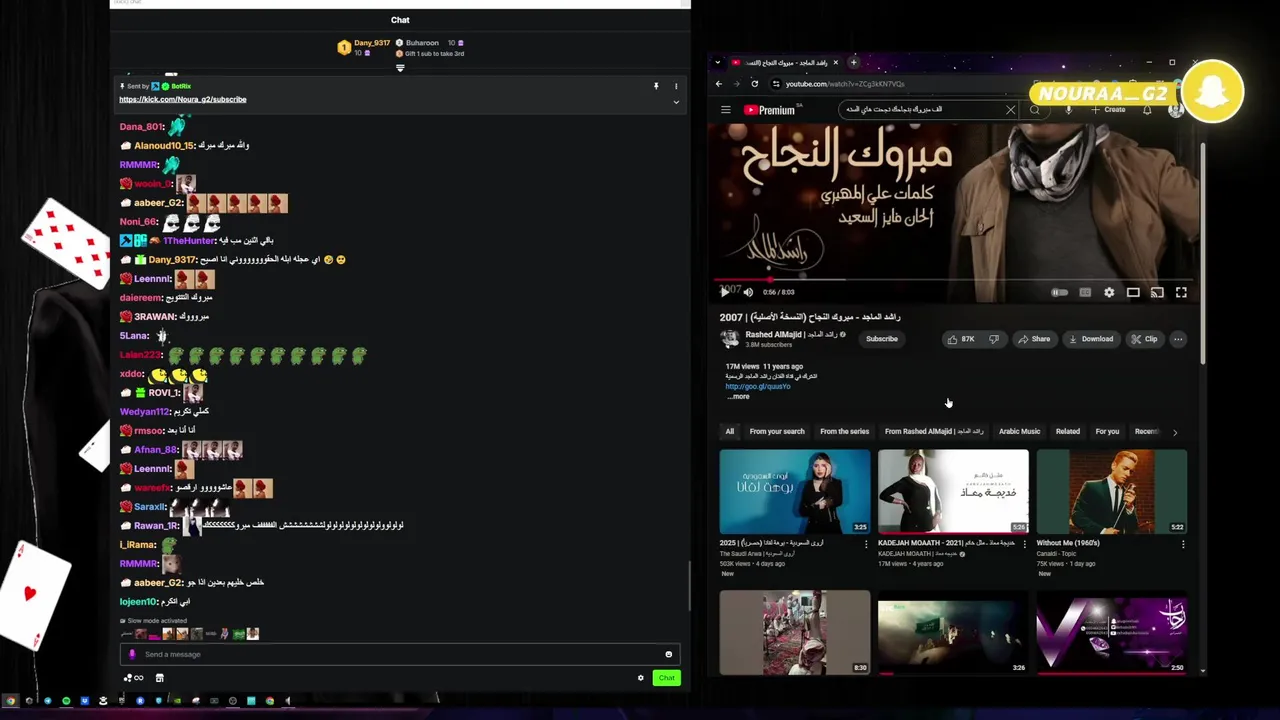Select the Related chip
1280x720 pixels.
pyautogui.click(x=1067, y=431)
